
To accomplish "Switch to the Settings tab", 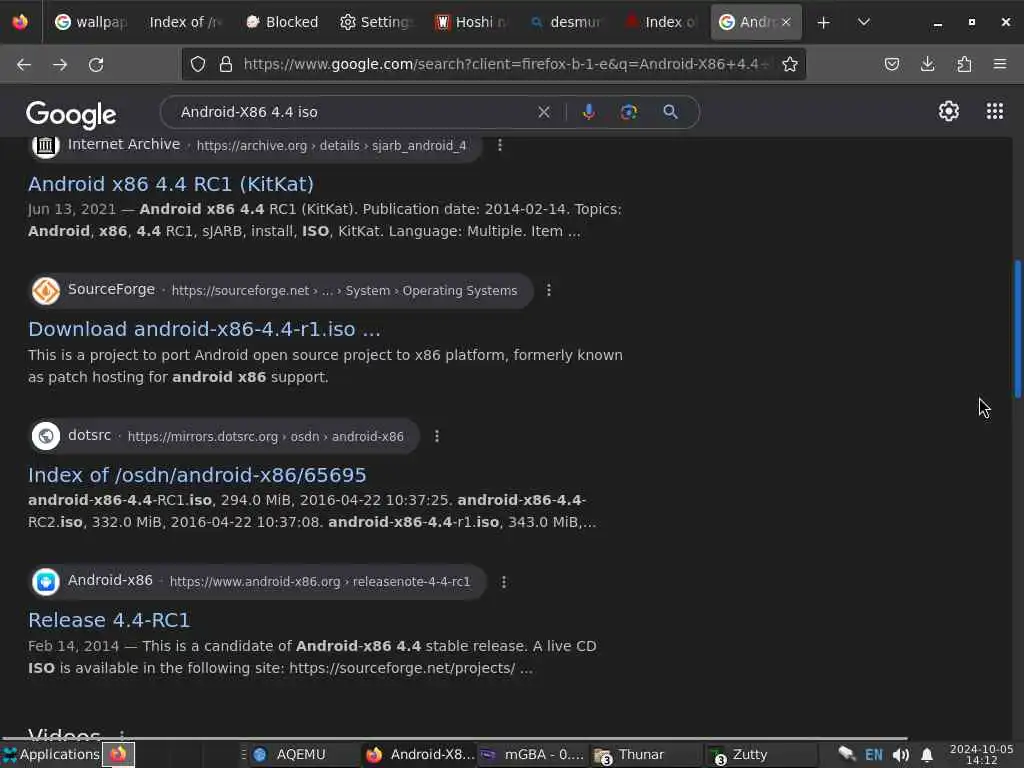I will (x=376, y=22).
